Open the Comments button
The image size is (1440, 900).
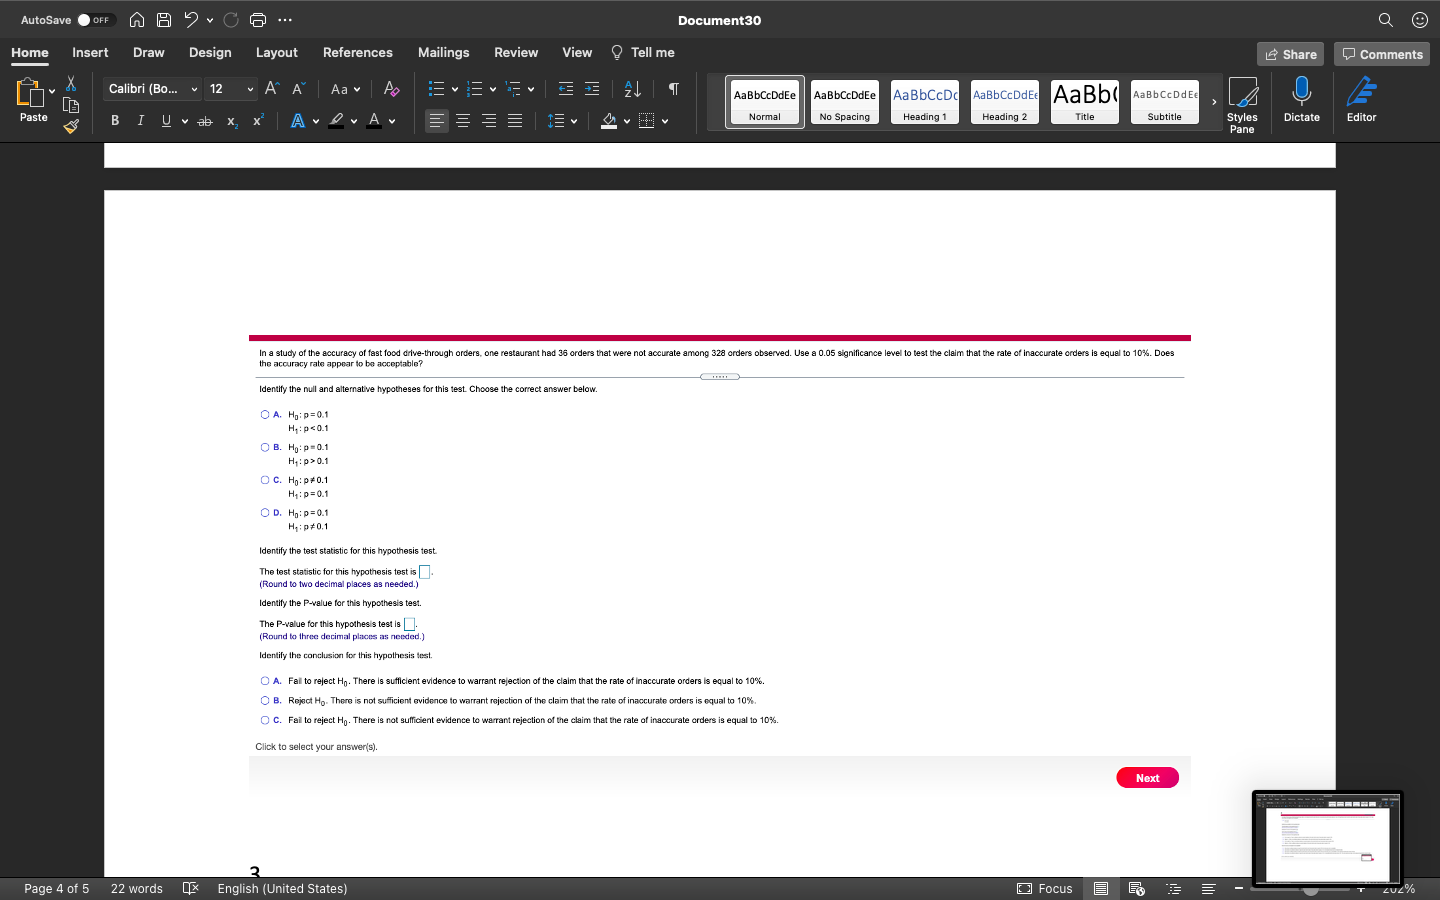[1382, 54]
